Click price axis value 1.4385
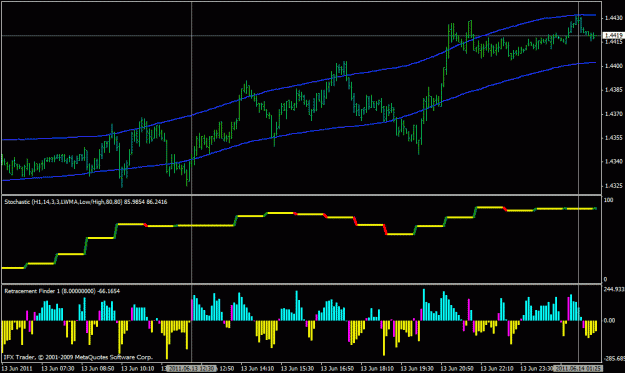625x373 pixels. coord(613,90)
